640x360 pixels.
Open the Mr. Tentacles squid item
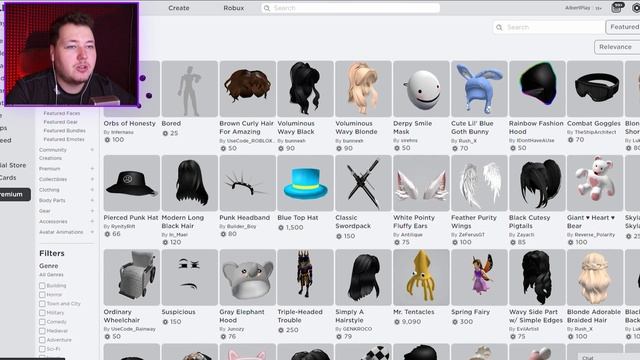(421, 277)
